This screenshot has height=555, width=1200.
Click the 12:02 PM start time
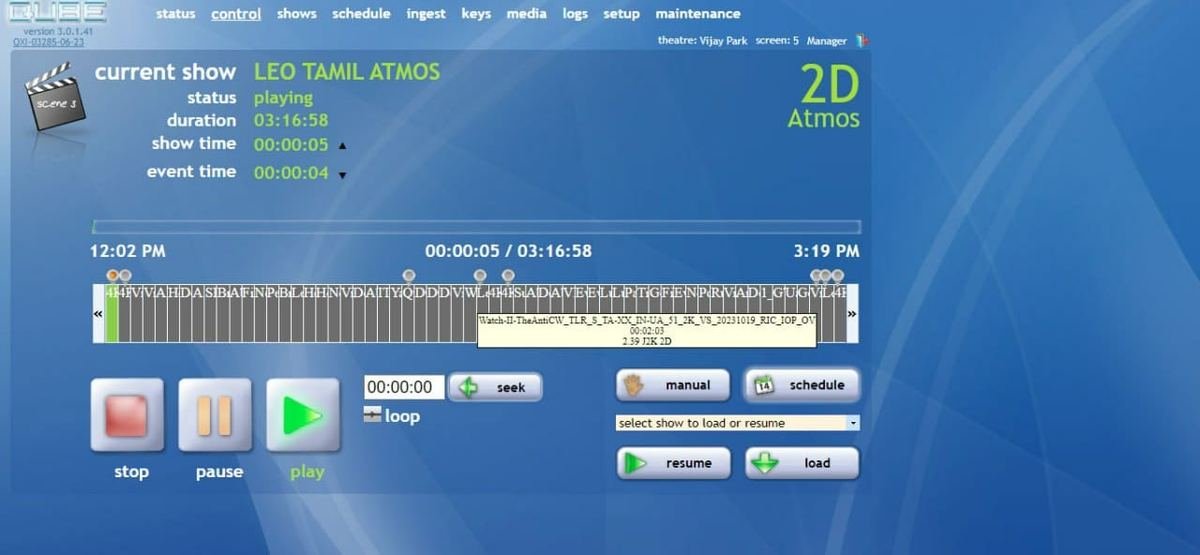coord(128,251)
